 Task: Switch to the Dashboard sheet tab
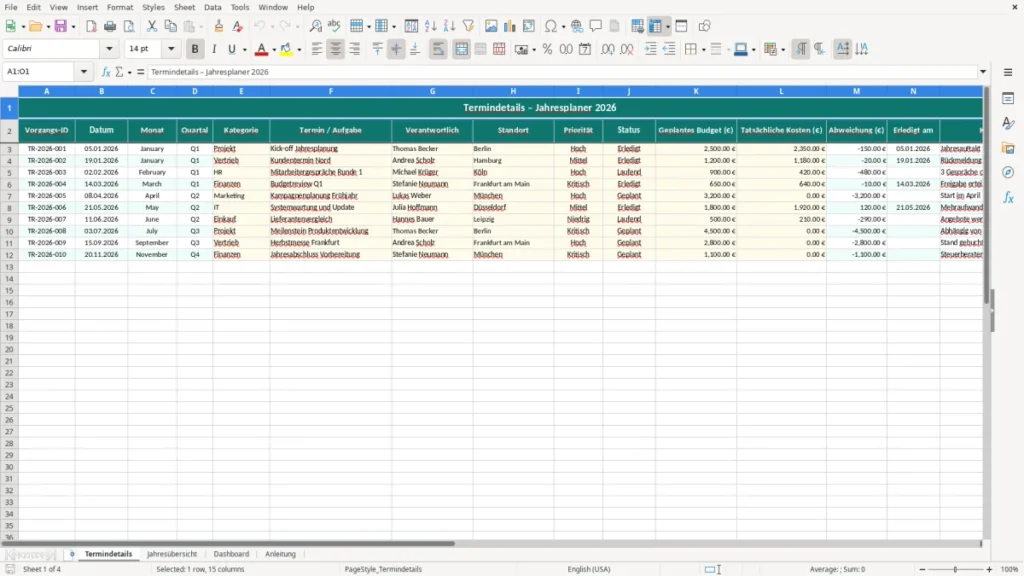point(231,554)
